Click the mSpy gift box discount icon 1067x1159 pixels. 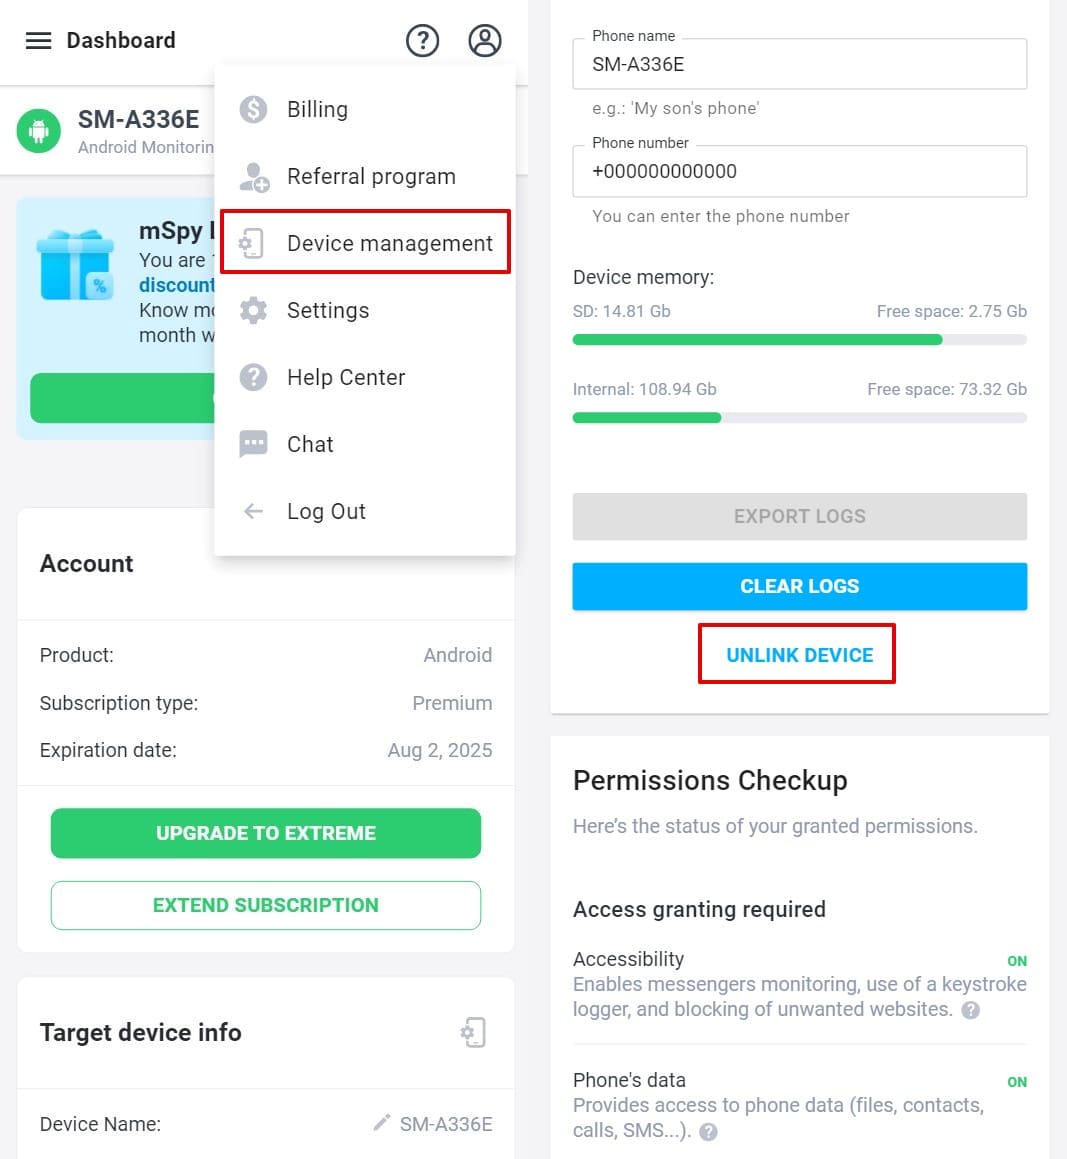click(x=76, y=265)
